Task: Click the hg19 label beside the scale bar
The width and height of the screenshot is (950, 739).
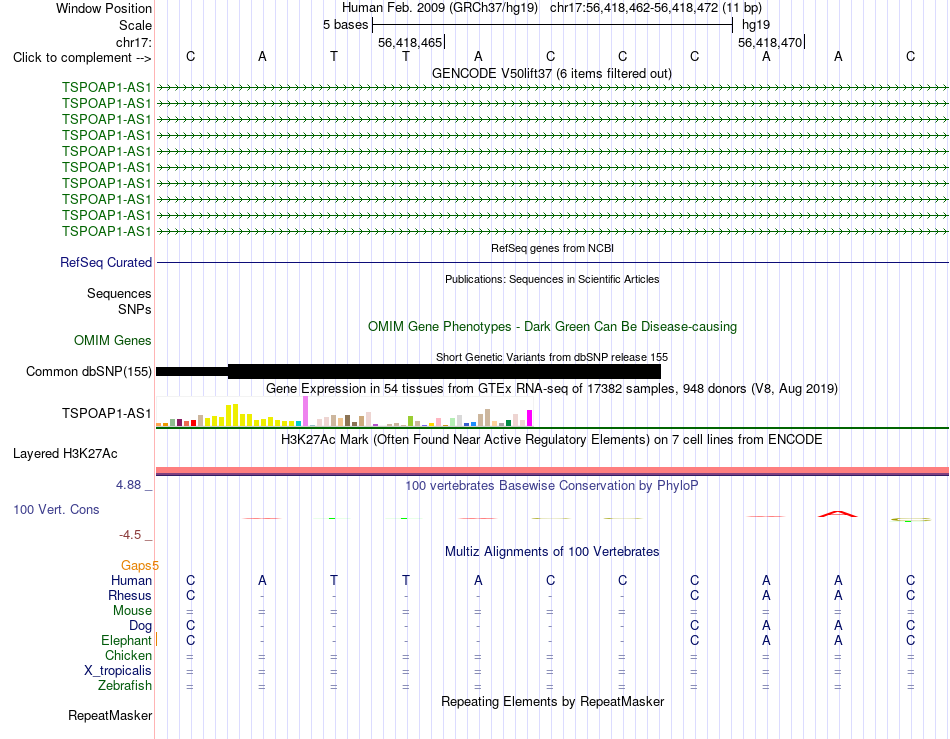Action: pos(756,25)
